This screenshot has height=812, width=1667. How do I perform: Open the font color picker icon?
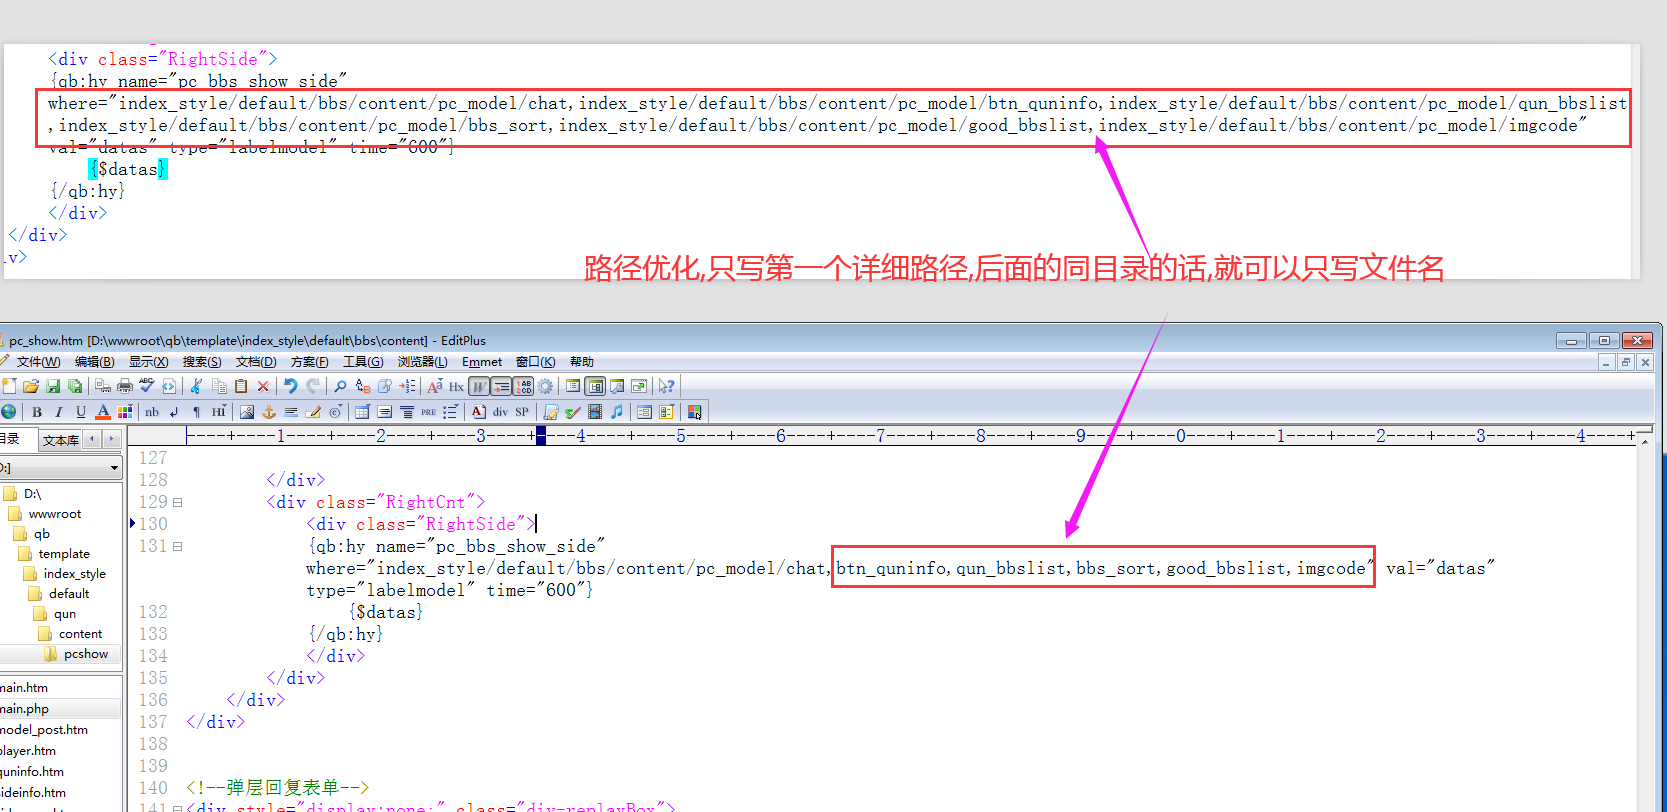tap(103, 412)
